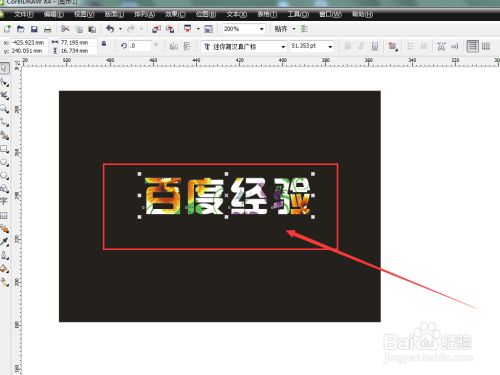The image size is (500, 375).
Task: Open the 工具(O) menu
Action: pos(298,14)
